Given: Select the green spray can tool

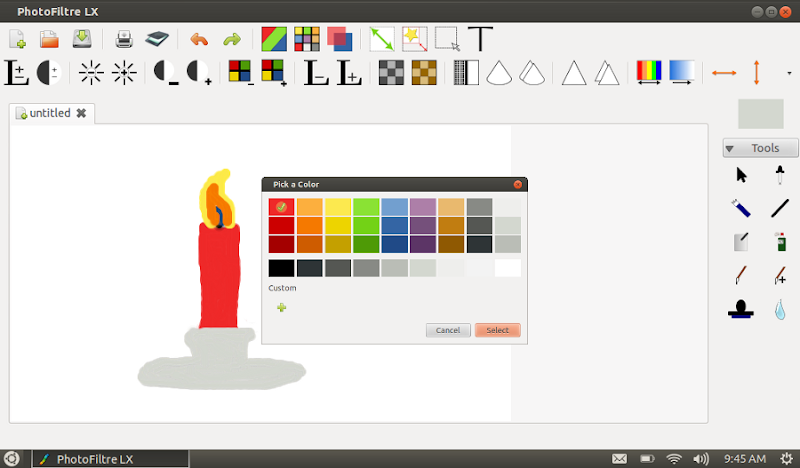Looking at the screenshot, I should (781, 242).
